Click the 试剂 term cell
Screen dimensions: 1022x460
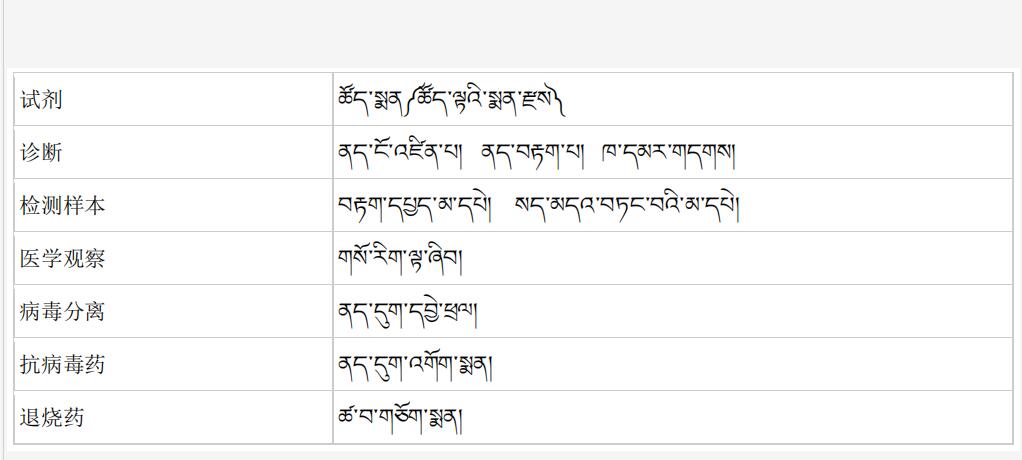point(173,99)
